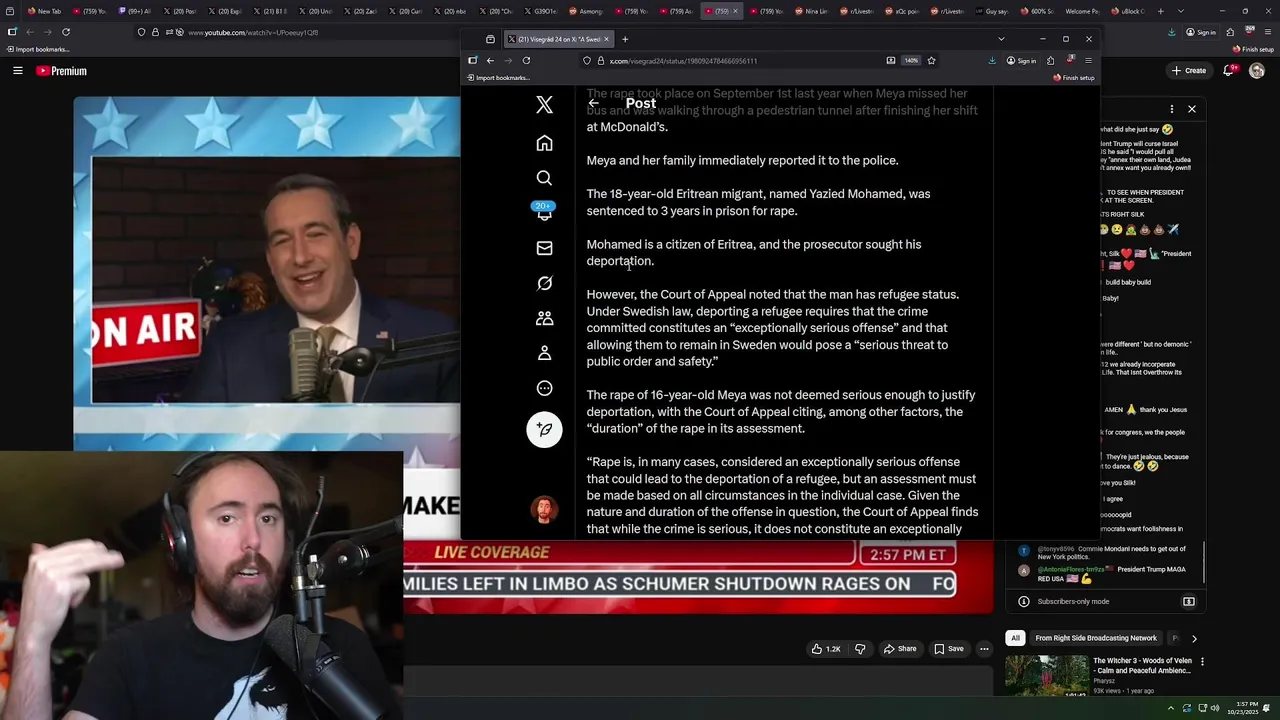Screen dimensions: 1280x720
Task: Go back in the x.com browser window
Action: pos(490,60)
